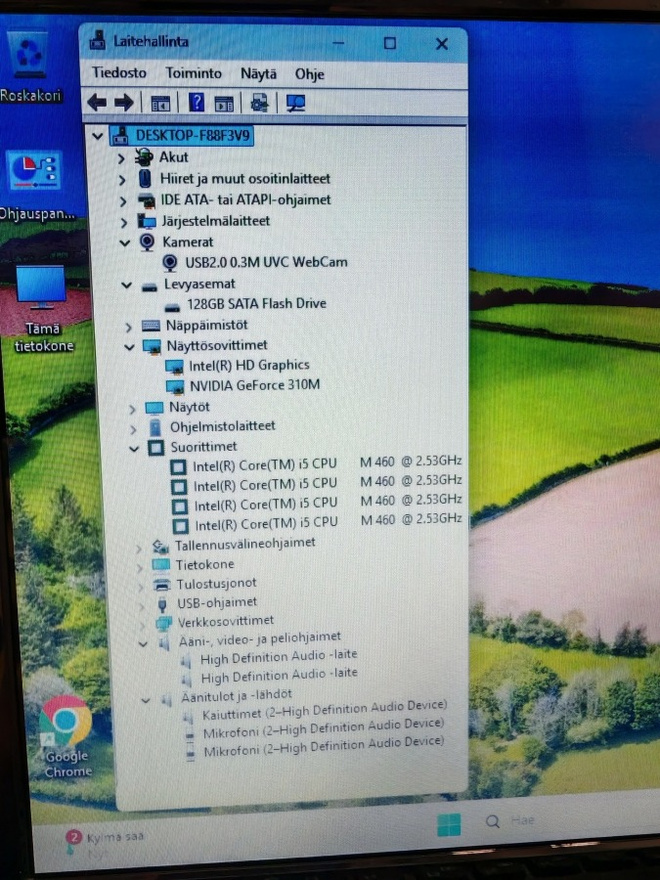Open Google Chrome desktop shortcut

click(67, 736)
